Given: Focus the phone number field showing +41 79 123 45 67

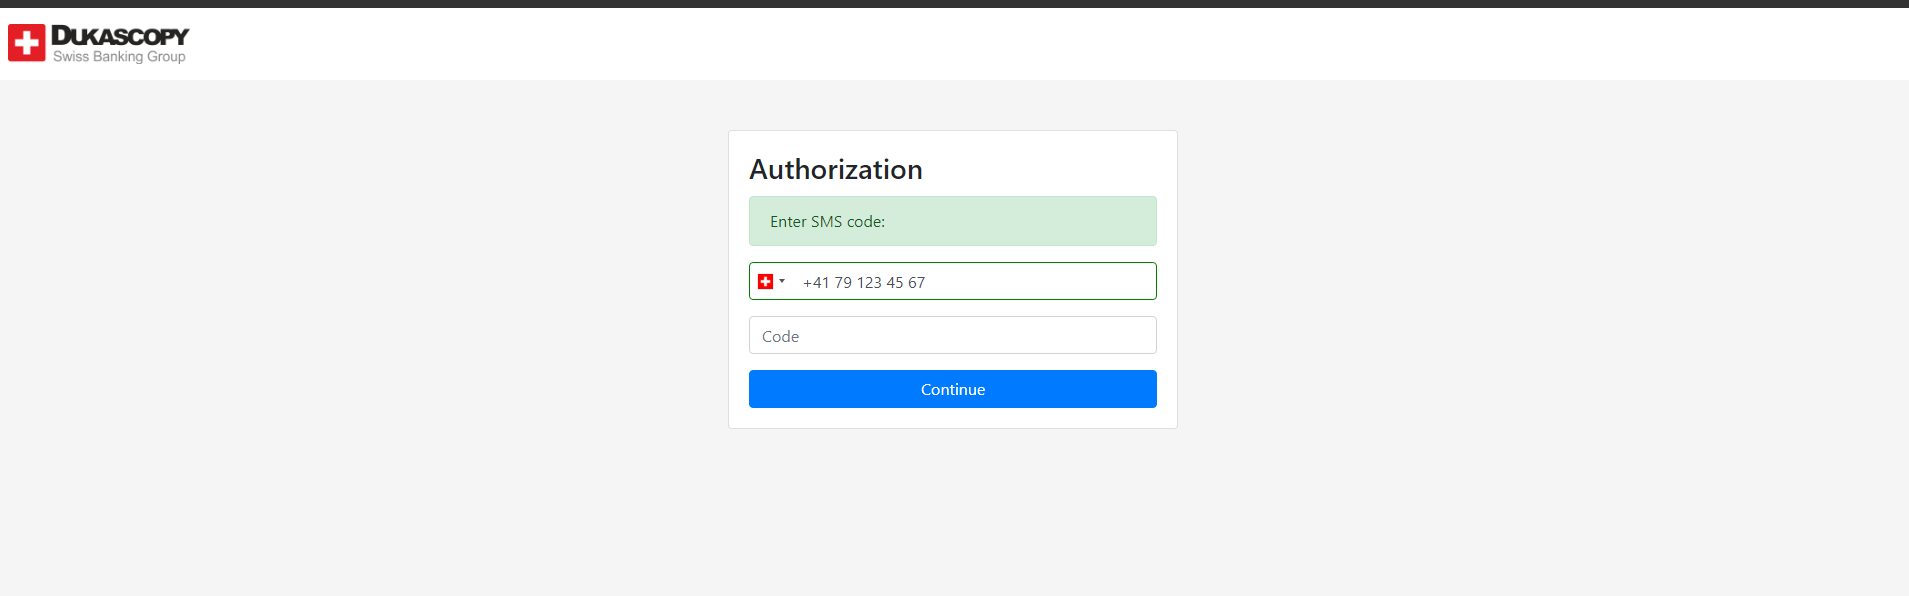Looking at the screenshot, I should point(952,281).
